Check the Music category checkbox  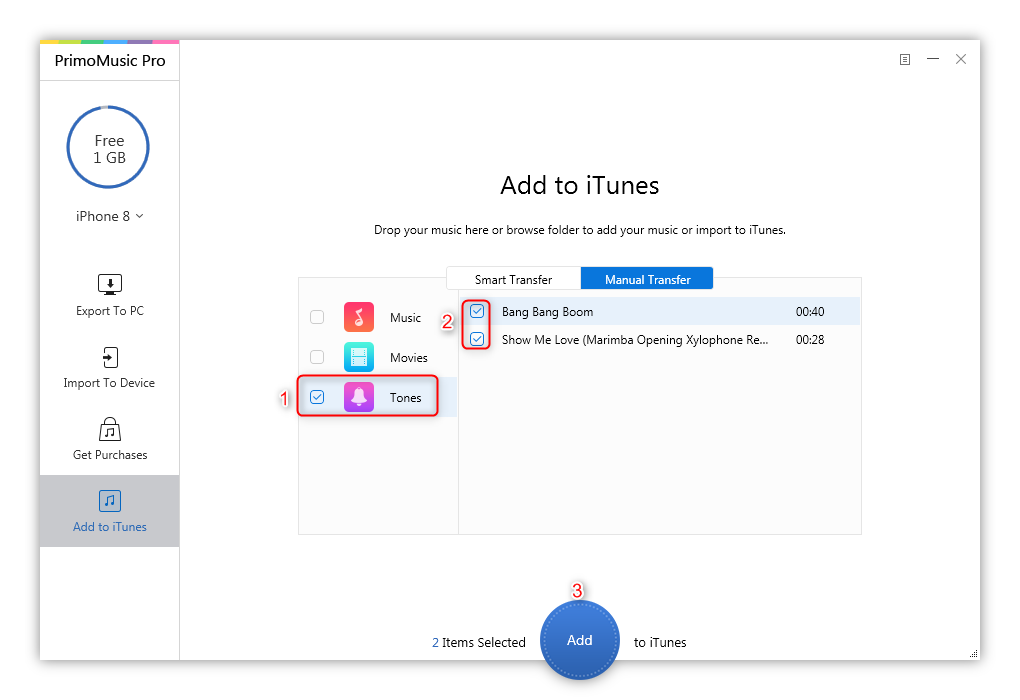point(317,317)
